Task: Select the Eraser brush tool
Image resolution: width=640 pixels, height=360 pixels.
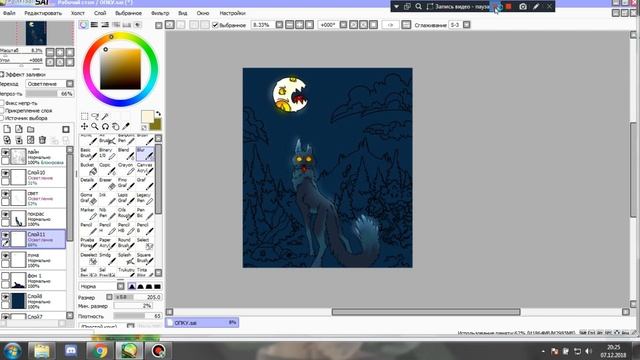Action: coord(107,184)
